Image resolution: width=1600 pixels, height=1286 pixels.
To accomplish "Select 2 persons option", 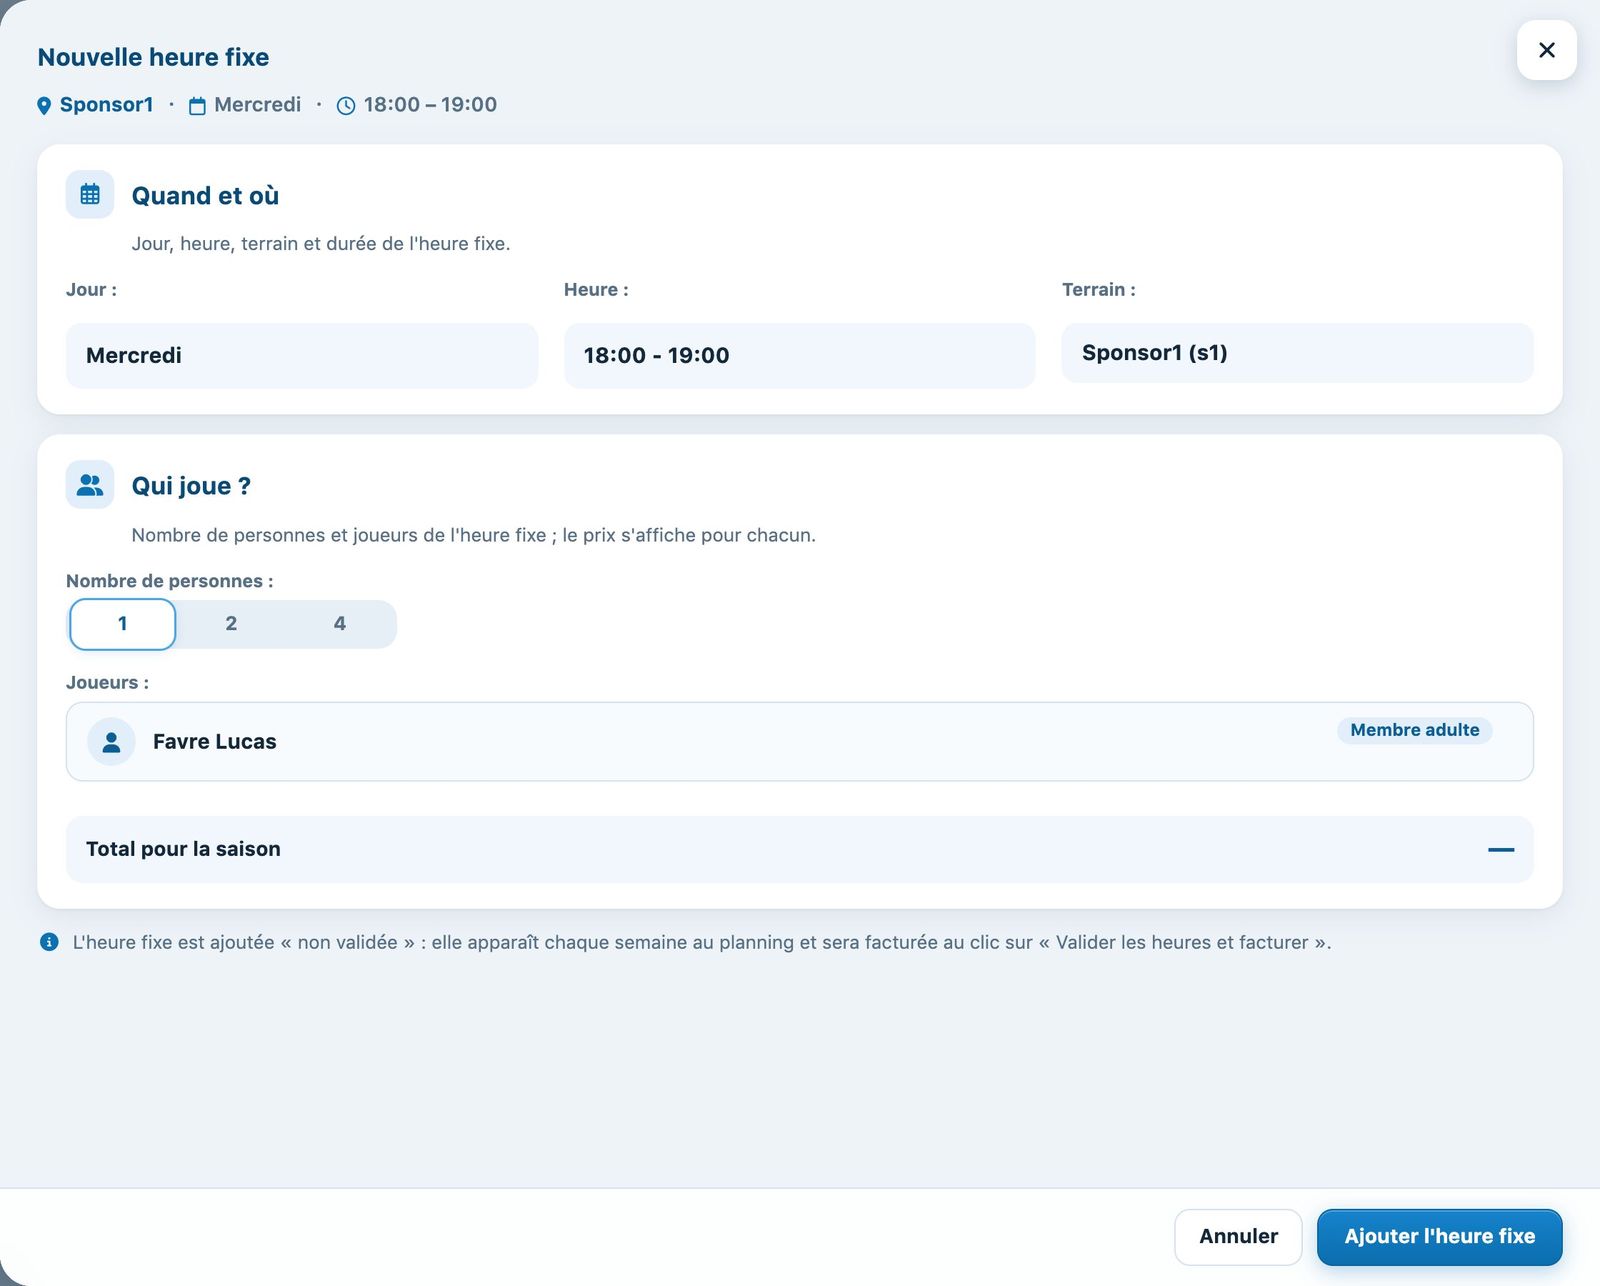I will pos(231,624).
